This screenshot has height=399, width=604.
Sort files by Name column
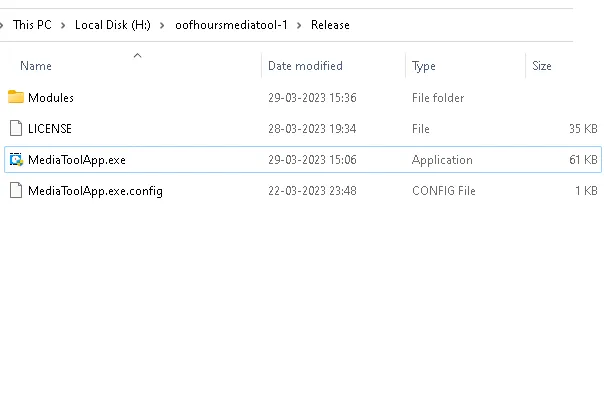click(36, 66)
